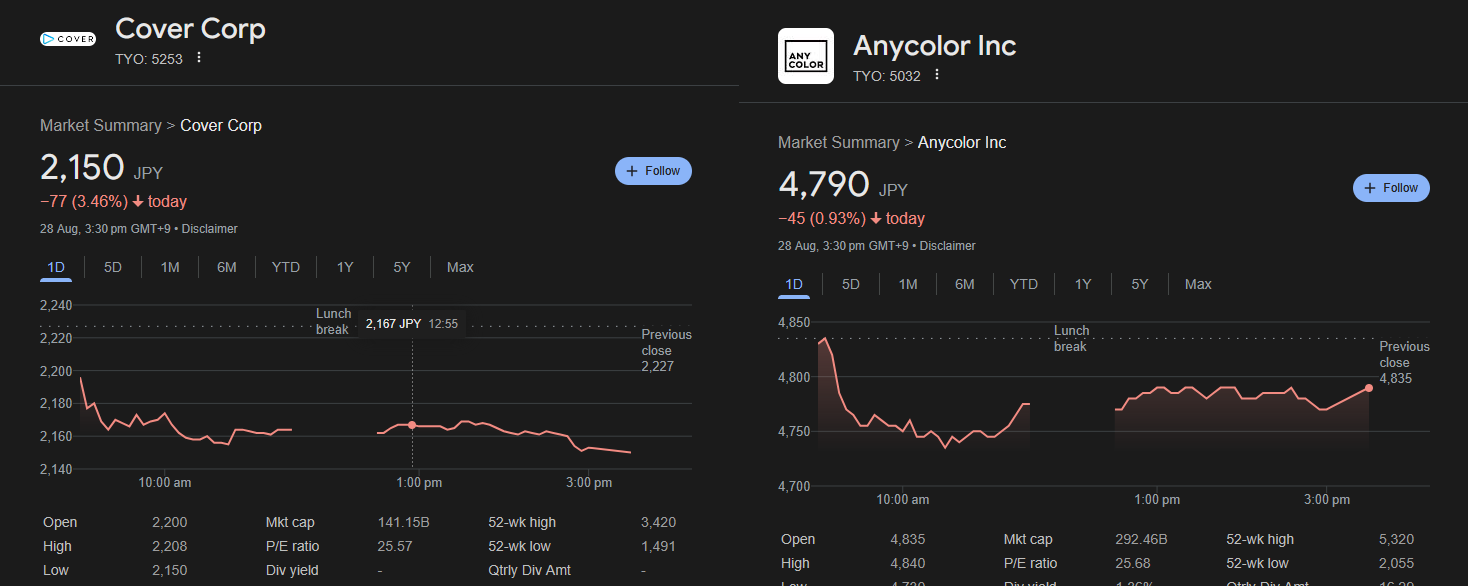1468x586 pixels.
Task: Click the 12:55 data point on Cover chart
Action: (x=412, y=425)
